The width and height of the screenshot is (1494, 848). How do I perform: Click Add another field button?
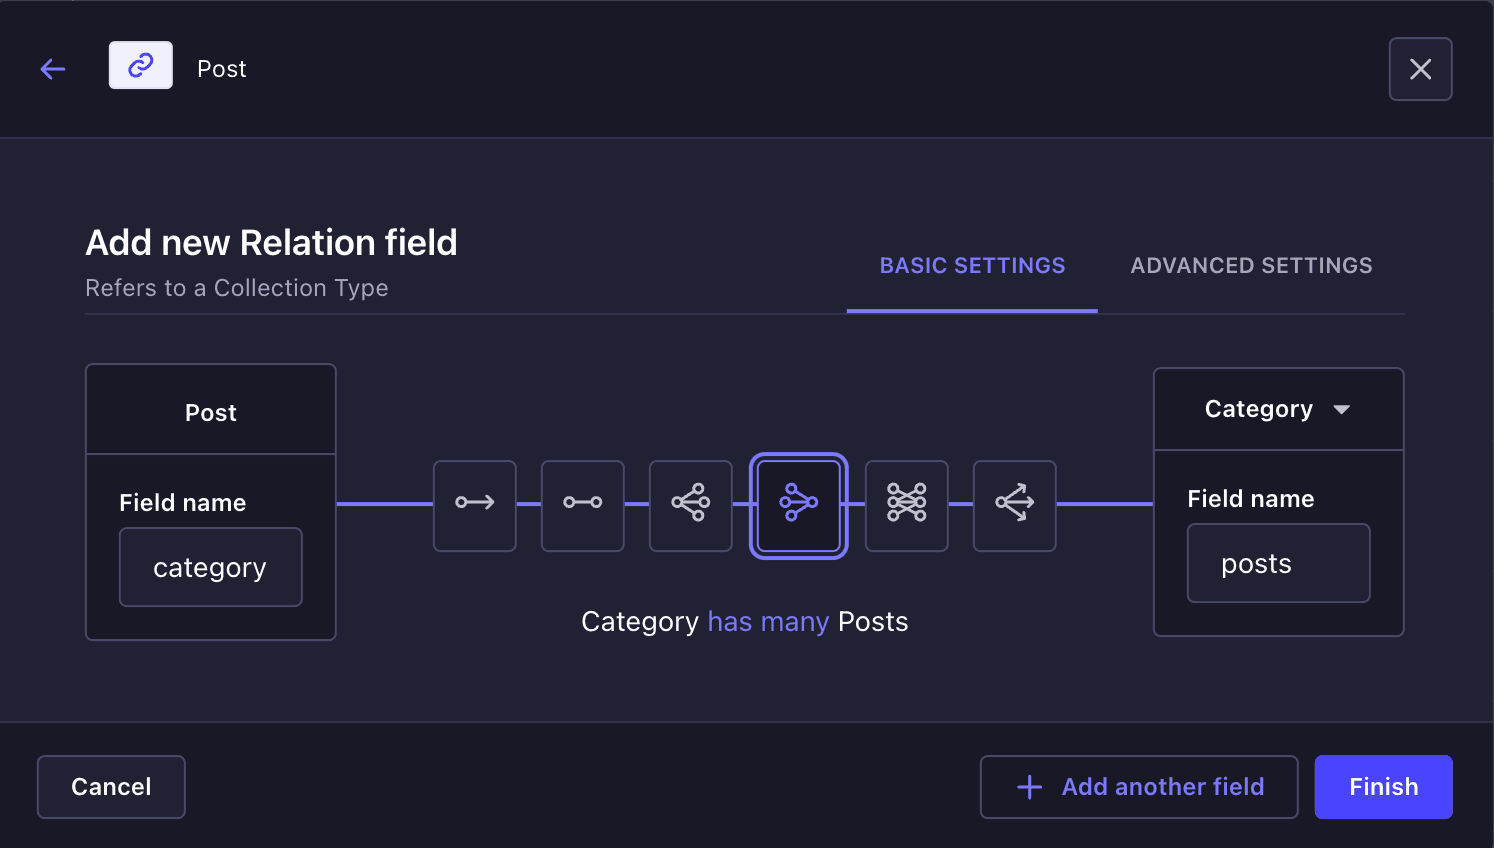(1139, 787)
